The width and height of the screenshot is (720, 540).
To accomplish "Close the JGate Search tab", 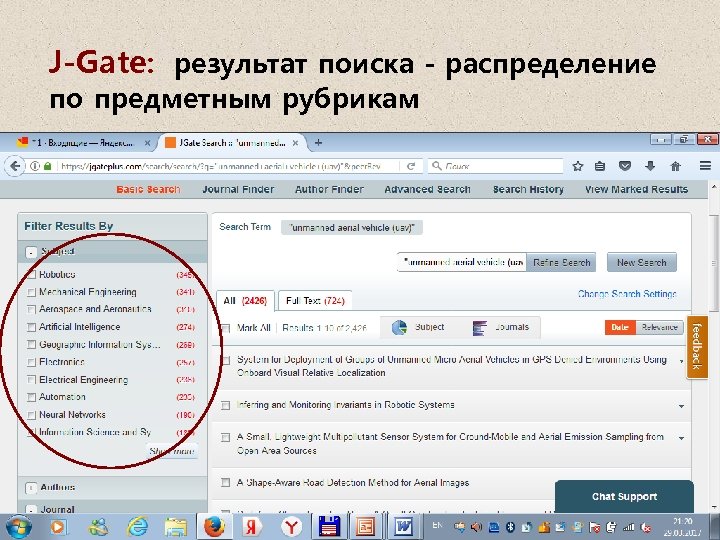I will pyautogui.click(x=295, y=143).
